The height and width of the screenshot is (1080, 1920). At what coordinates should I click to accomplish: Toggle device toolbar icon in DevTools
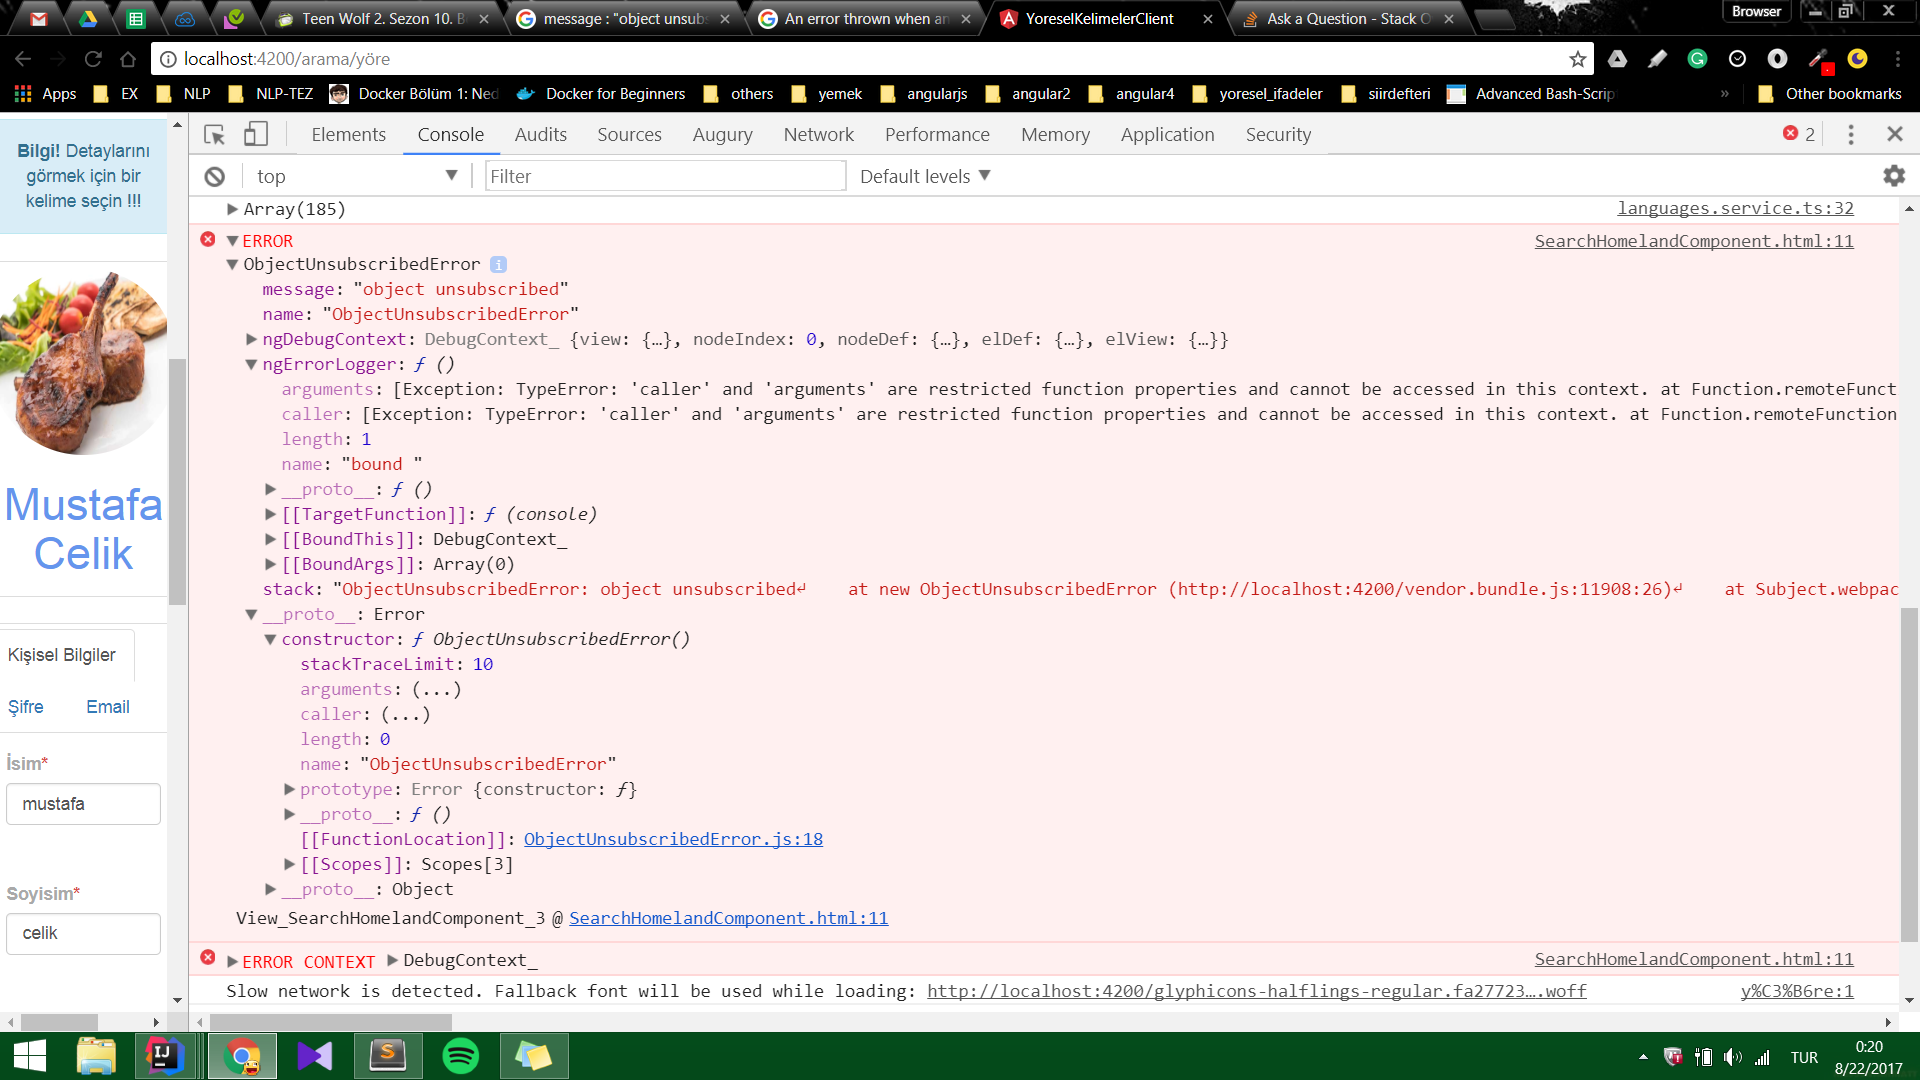click(256, 134)
